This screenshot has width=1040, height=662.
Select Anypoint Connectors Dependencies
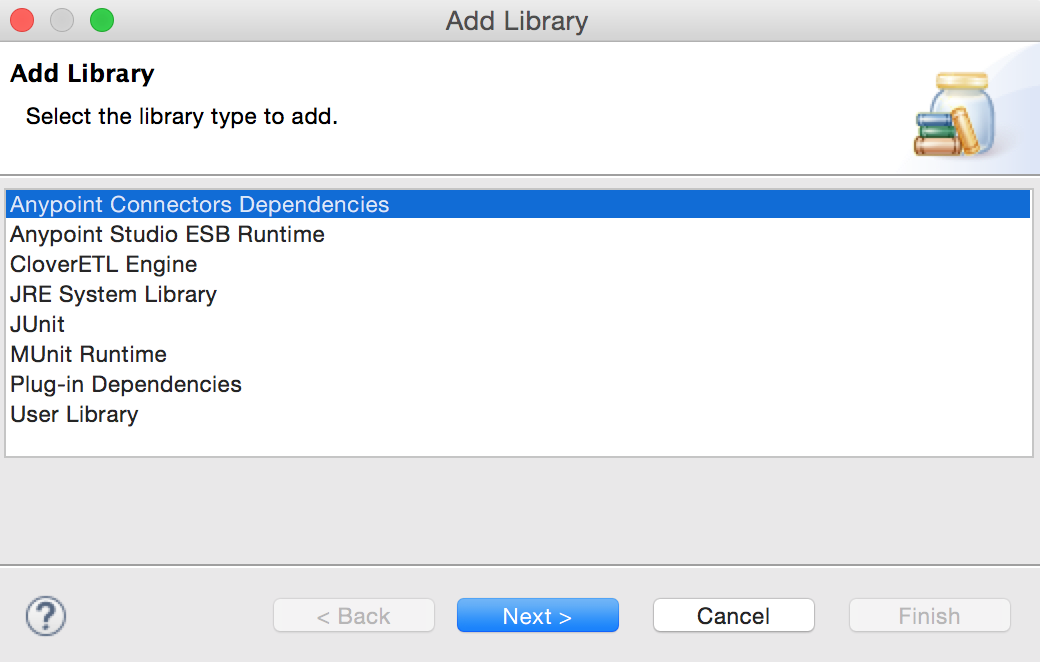point(198,204)
